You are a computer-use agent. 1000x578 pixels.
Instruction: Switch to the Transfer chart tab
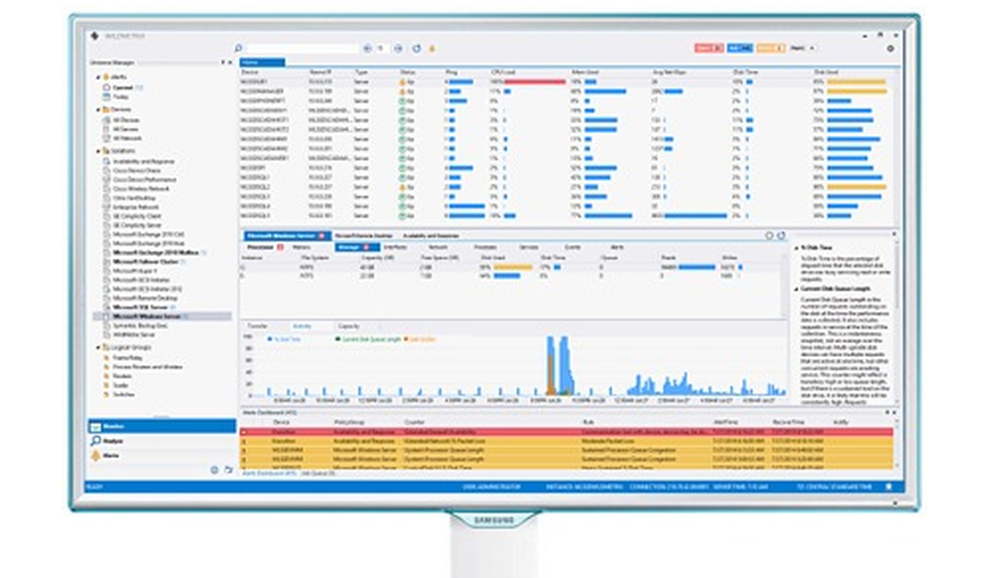point(258,326)
